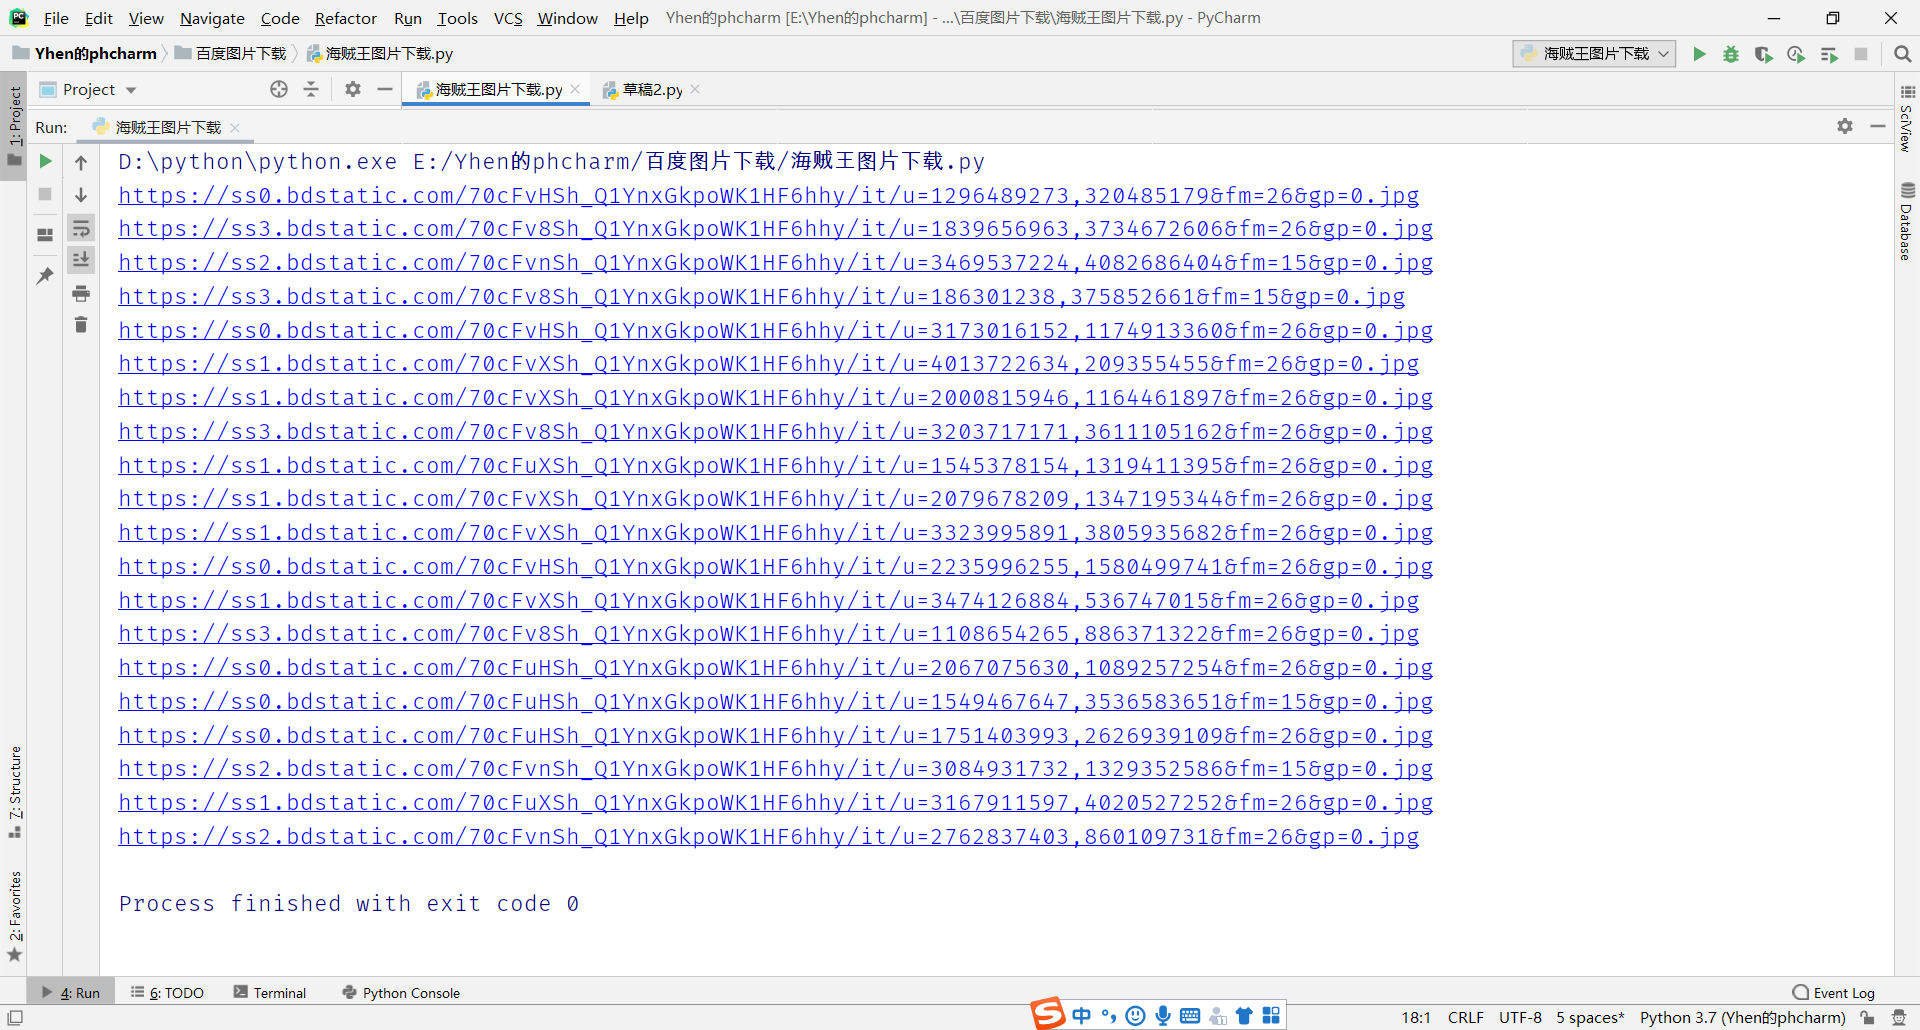This screenshot has width=1920, height=1030.
Task: Open the SciView side panel
Action: 1906,118
